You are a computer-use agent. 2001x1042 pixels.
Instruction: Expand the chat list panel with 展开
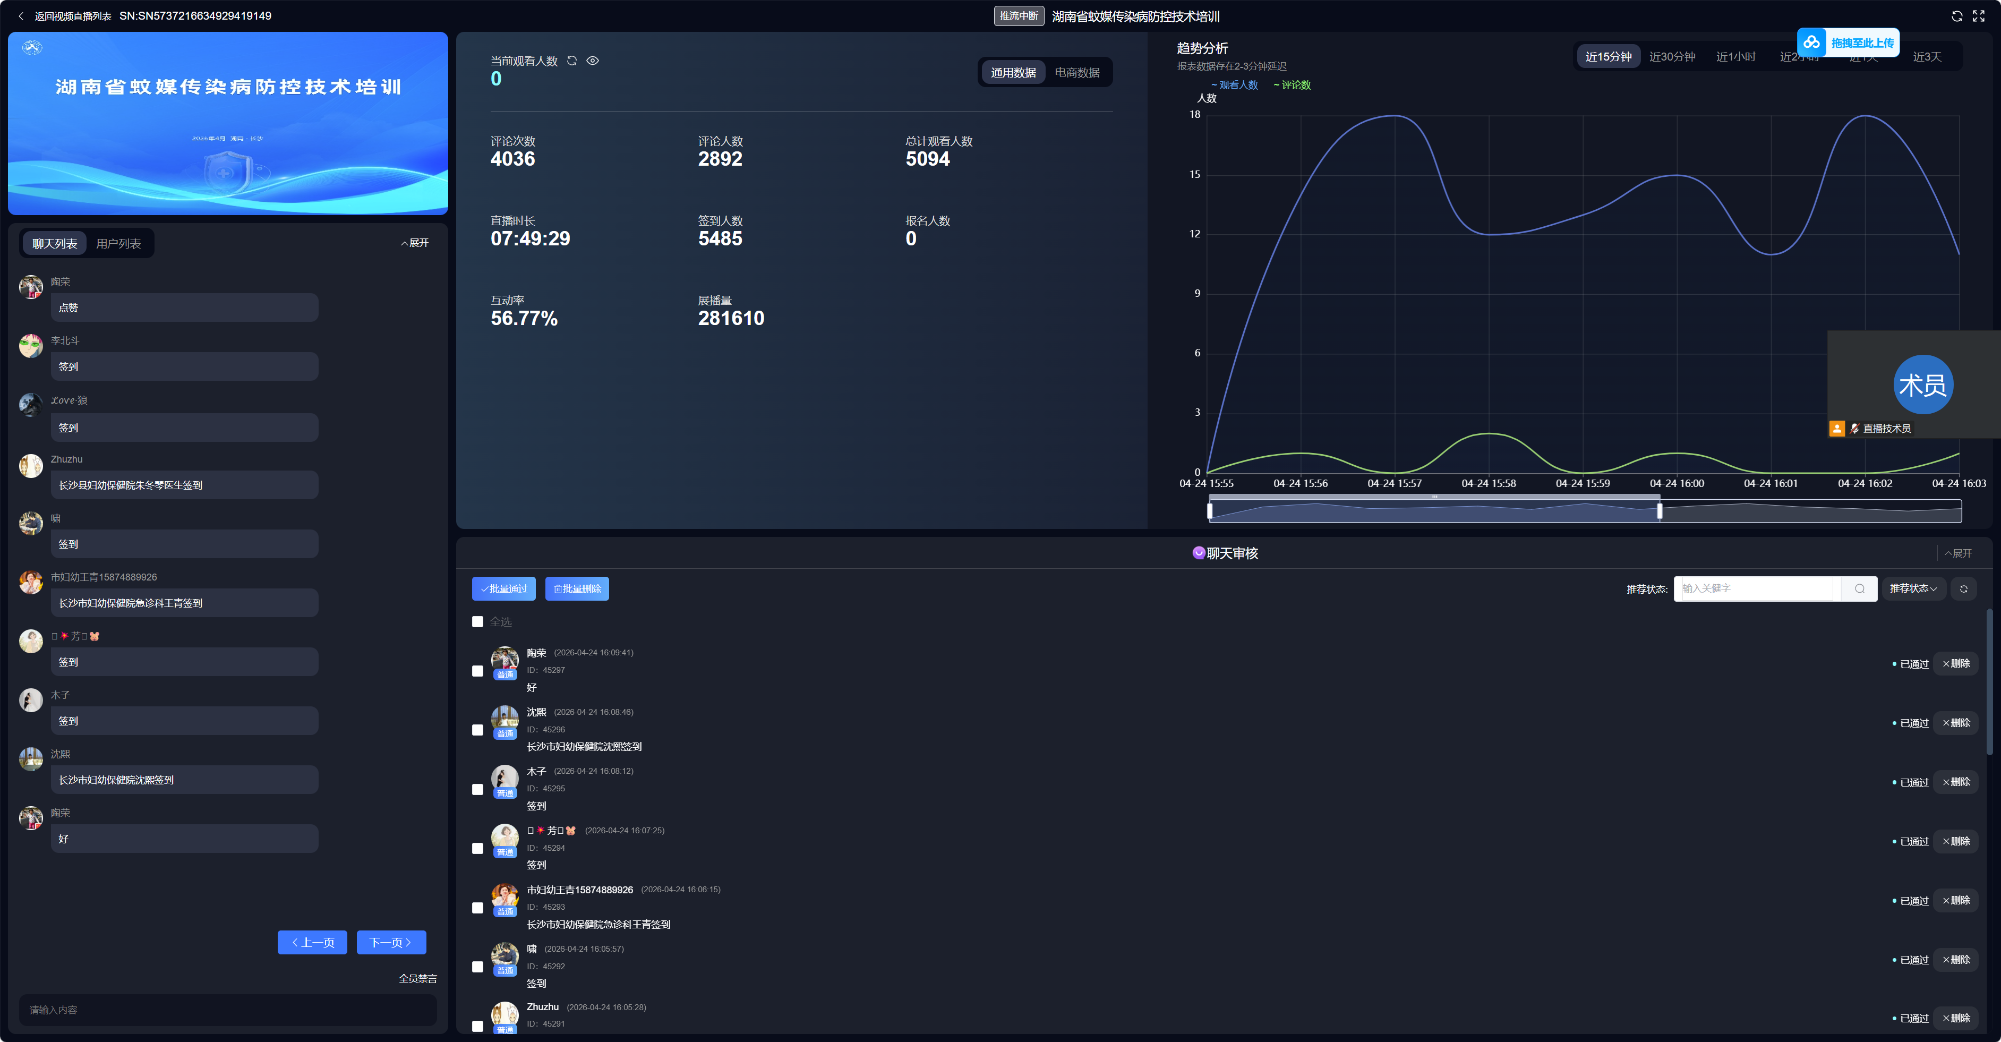click(415, 243)
